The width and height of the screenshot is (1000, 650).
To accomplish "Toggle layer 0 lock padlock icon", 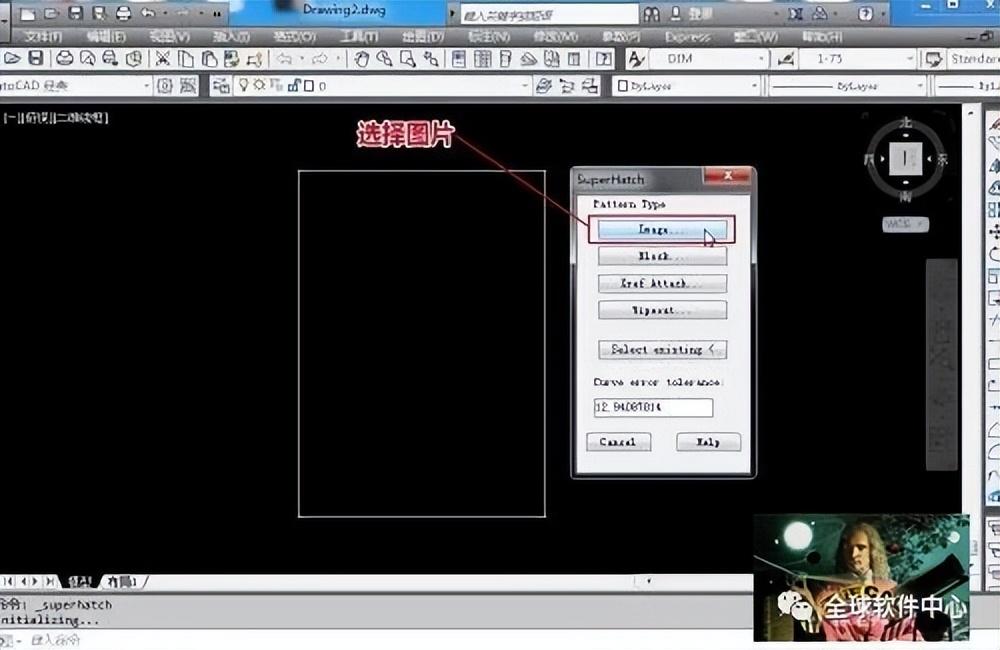I will (294, 85).
